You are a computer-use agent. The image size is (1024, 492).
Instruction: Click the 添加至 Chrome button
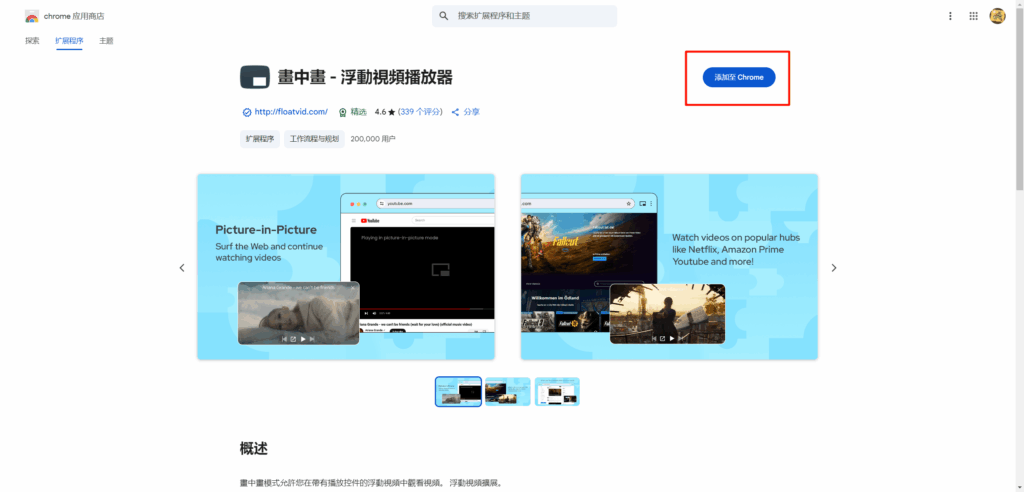click(x=739, y=77)
